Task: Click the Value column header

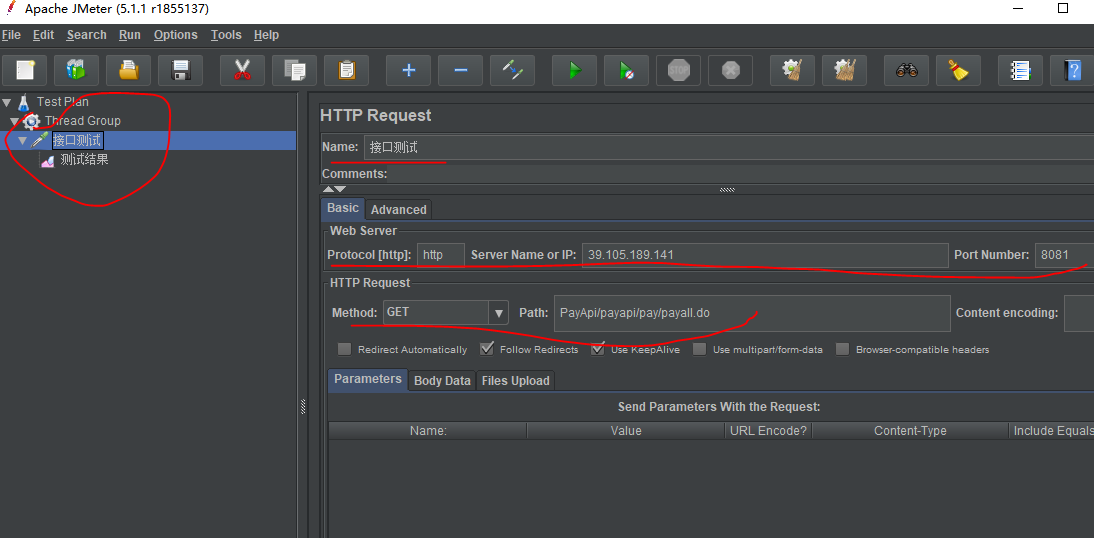Action: (626, 431)
